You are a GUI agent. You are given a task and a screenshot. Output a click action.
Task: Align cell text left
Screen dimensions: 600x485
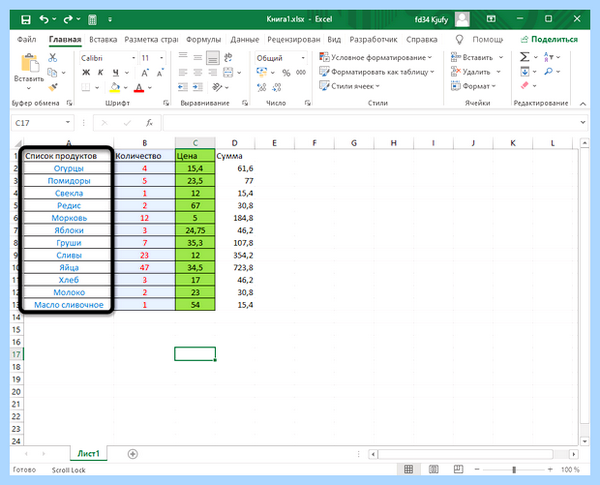(x=183, y=72)
